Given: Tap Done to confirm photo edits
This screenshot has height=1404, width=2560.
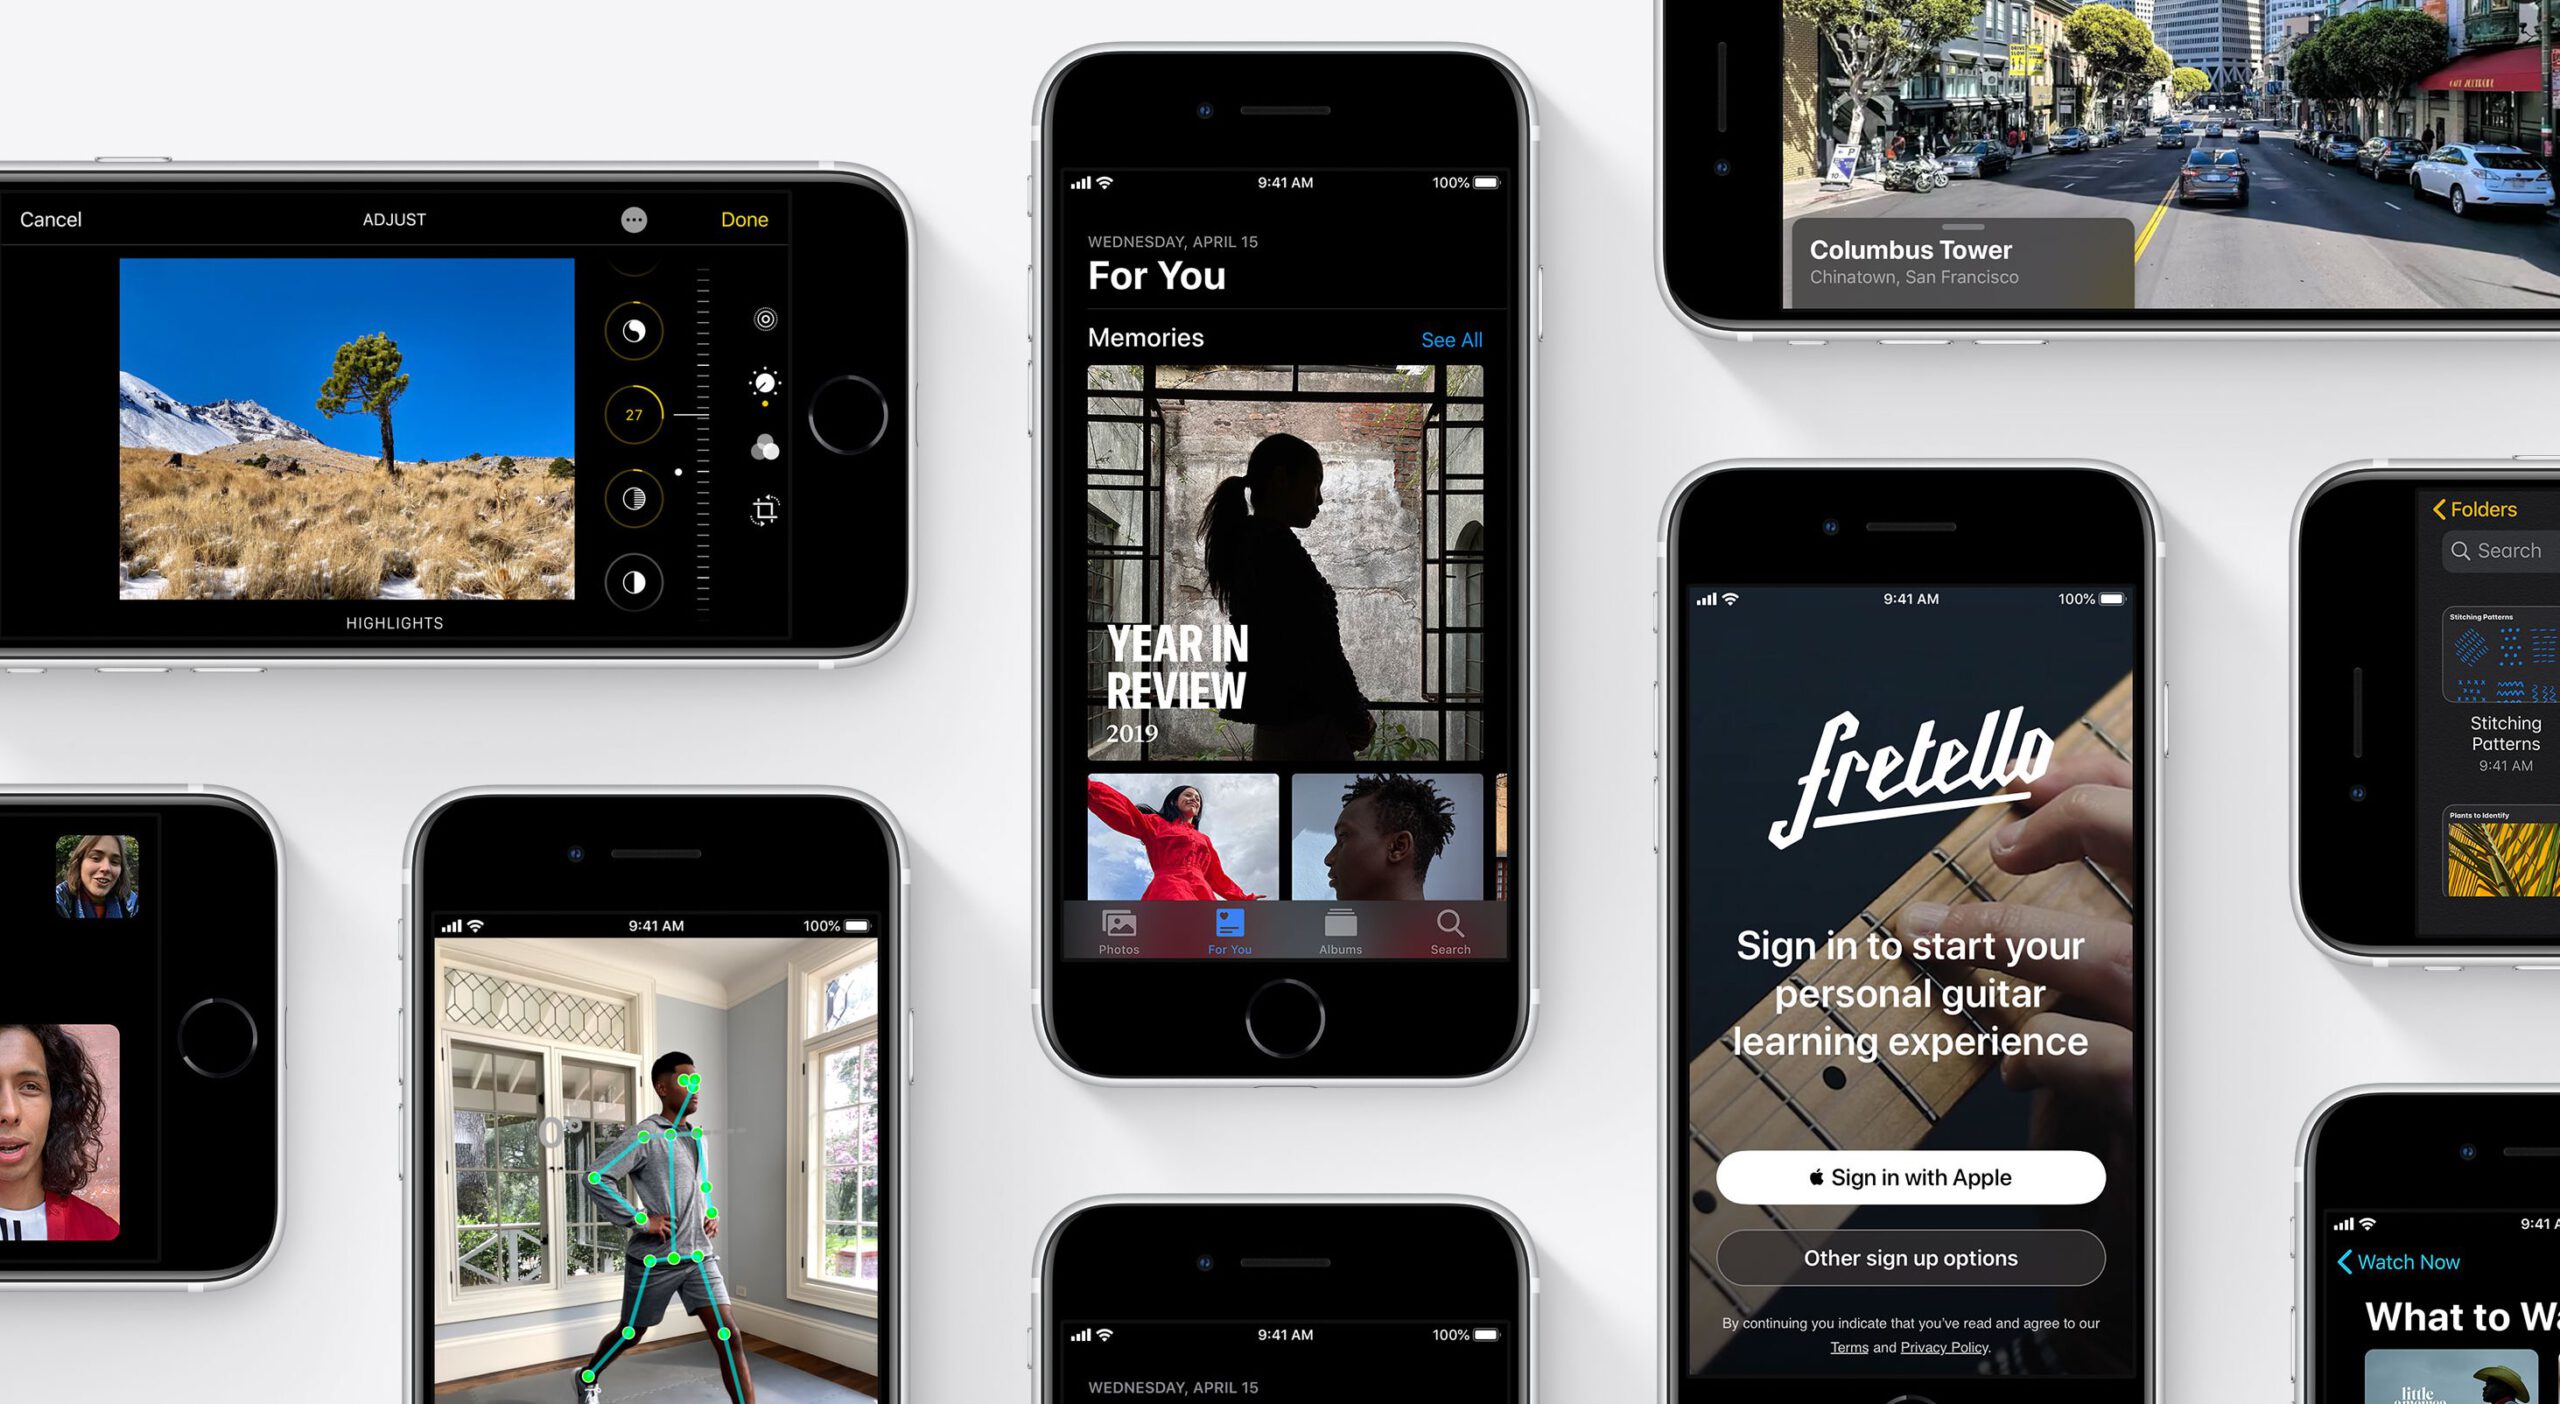Looking at the screenshot, I should tap(747, 218).
